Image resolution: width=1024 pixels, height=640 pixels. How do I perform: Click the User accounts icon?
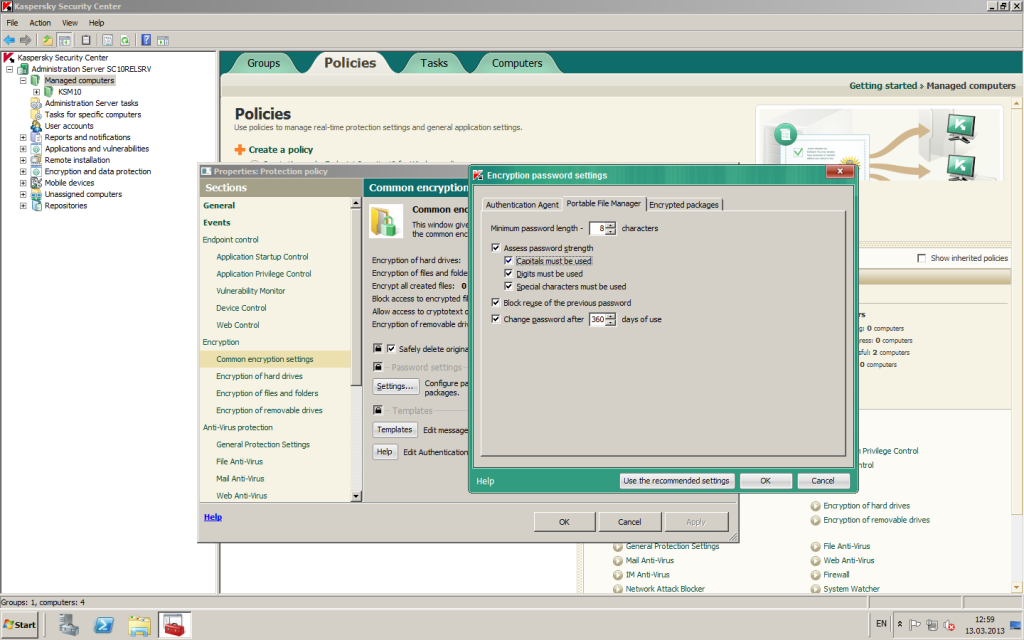click(36, 126)
